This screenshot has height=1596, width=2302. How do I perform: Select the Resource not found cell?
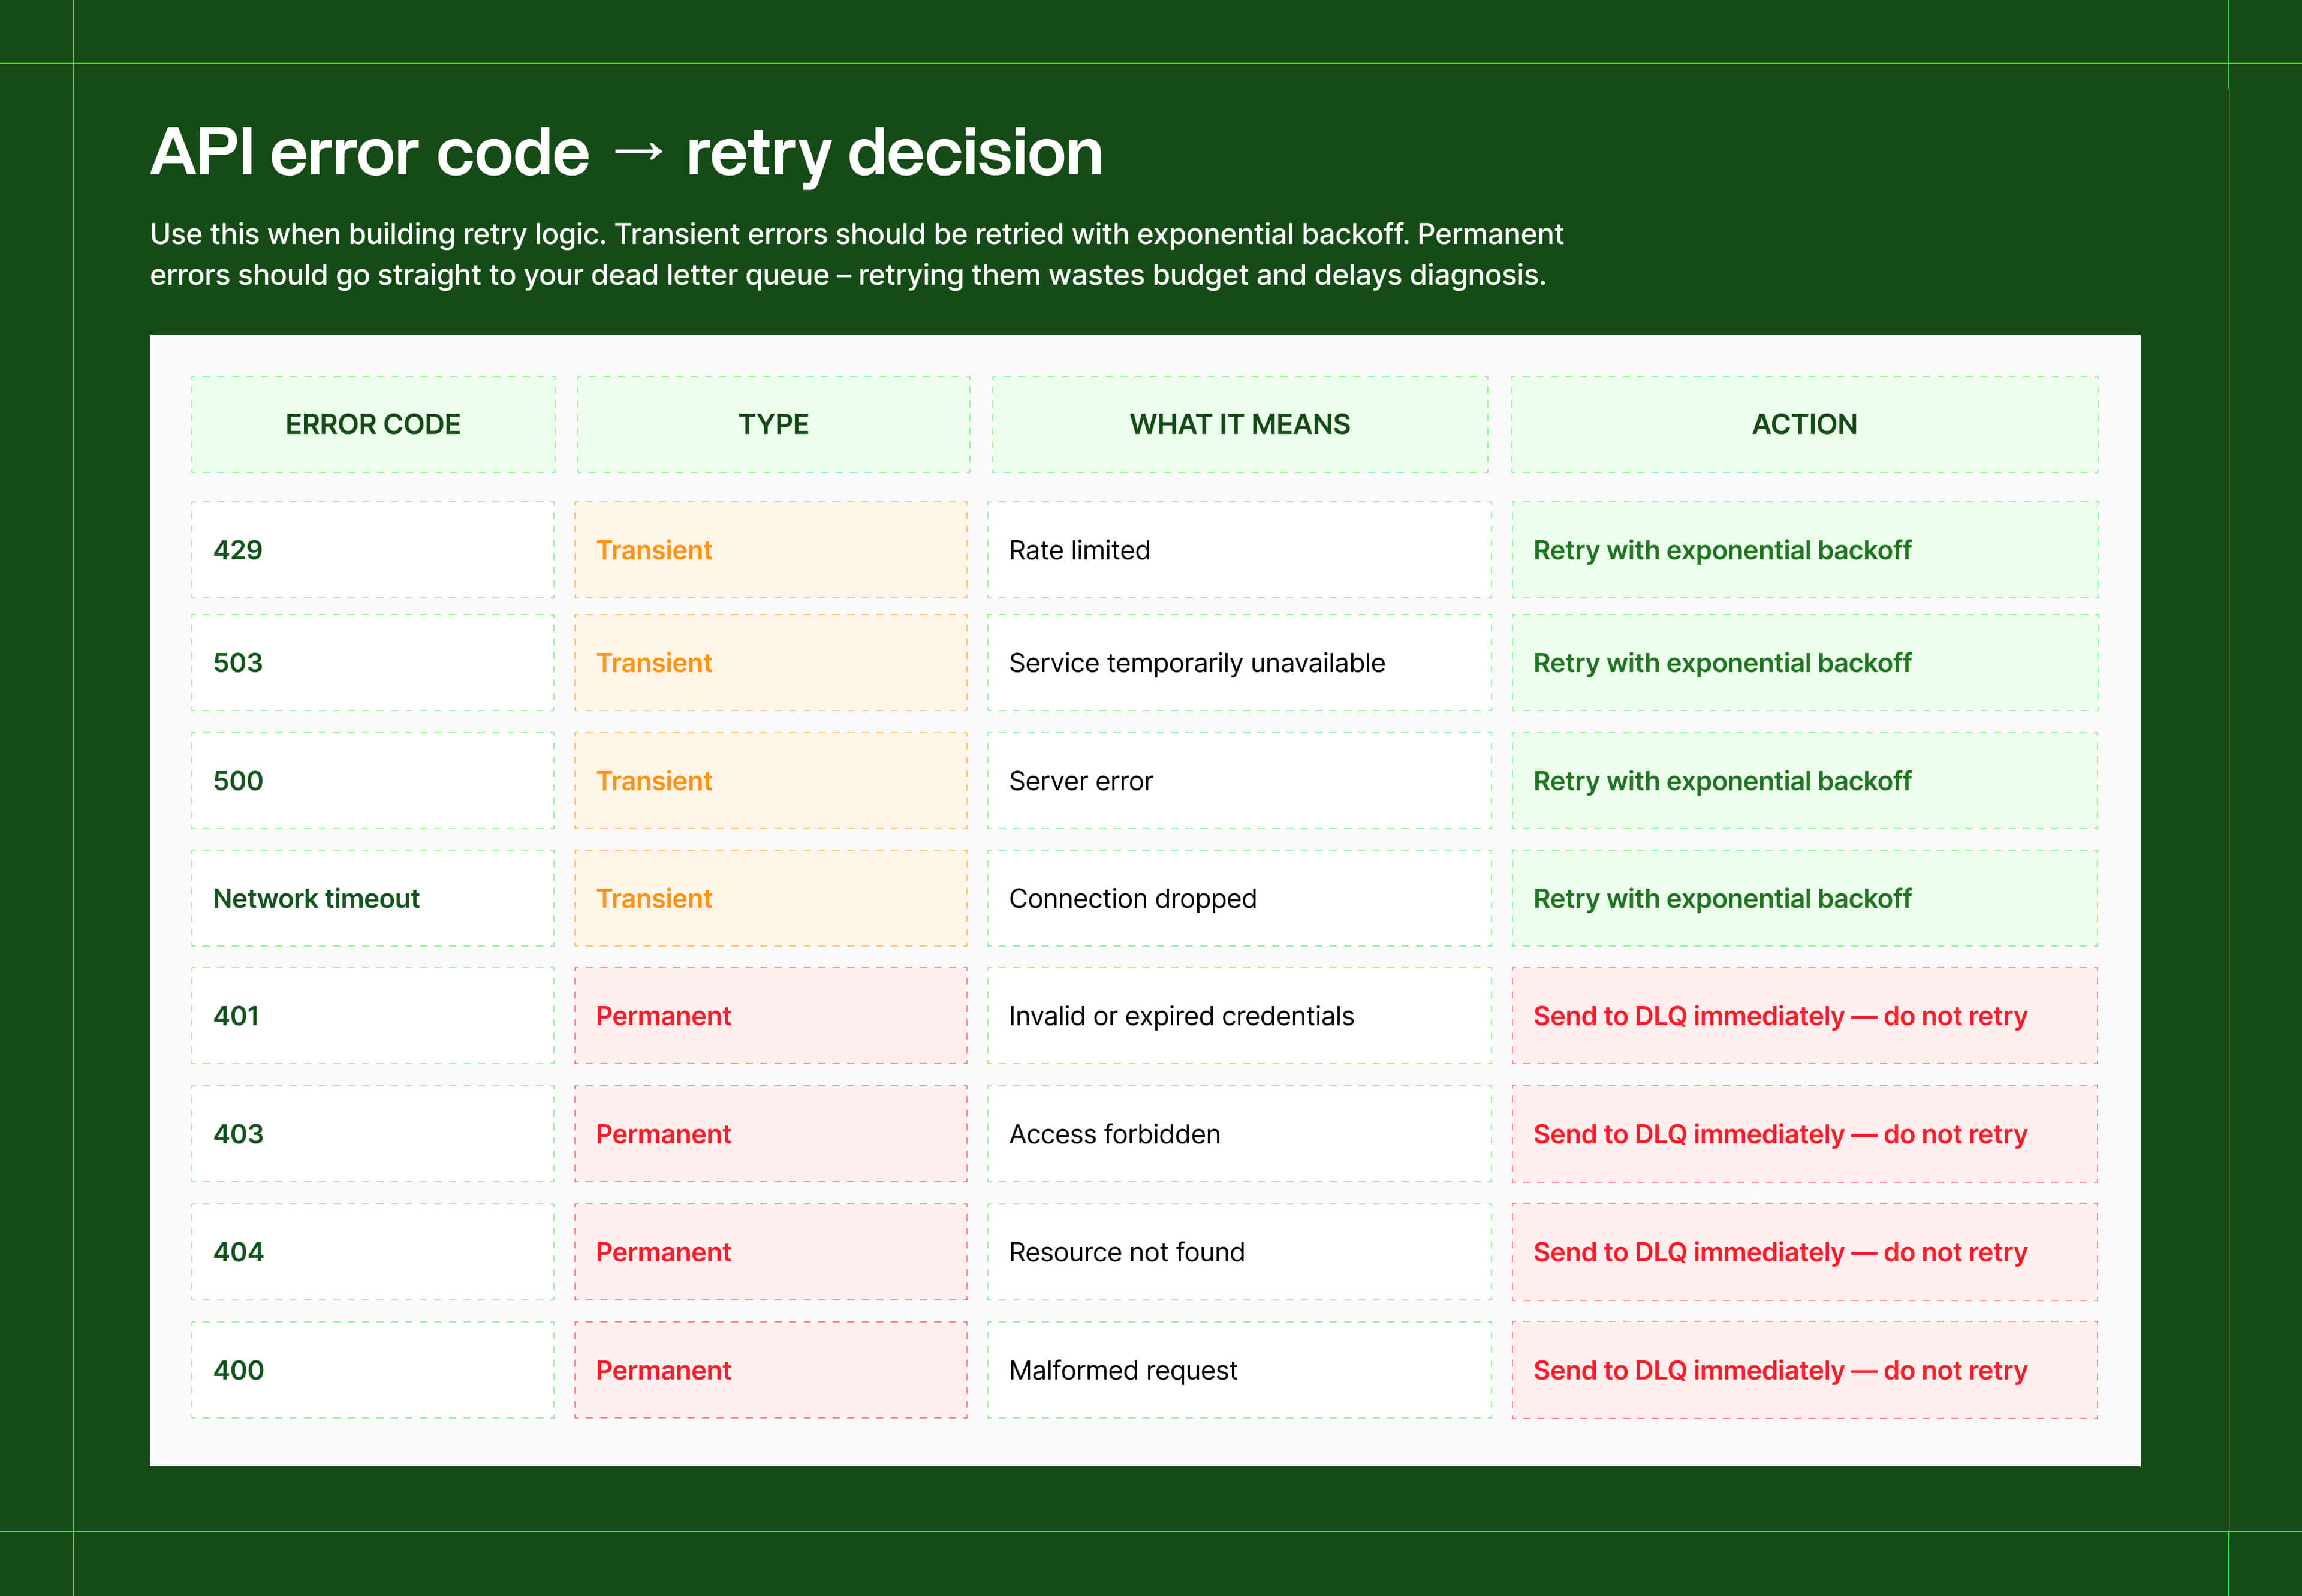click(x=1239, y=1252)
